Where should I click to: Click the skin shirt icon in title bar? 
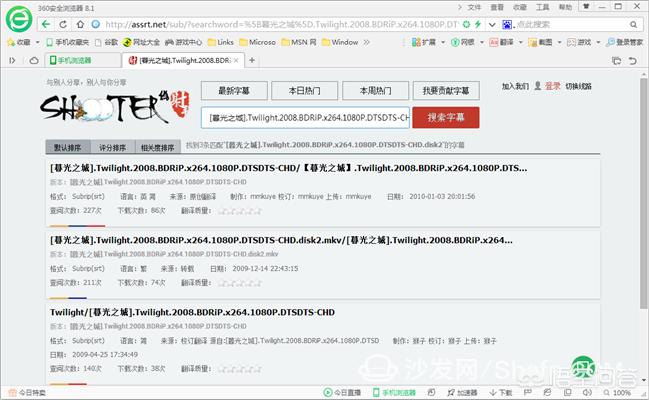[x=586, y=7]
